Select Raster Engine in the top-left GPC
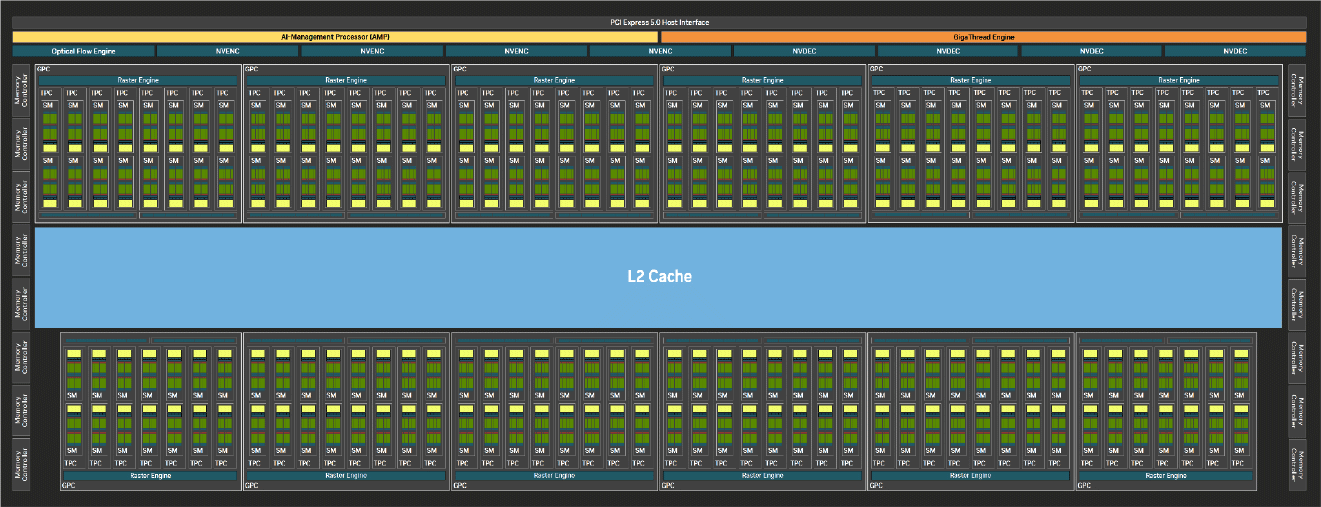The width and height of the screenshot is (1321, 507). tap(138, 80)
